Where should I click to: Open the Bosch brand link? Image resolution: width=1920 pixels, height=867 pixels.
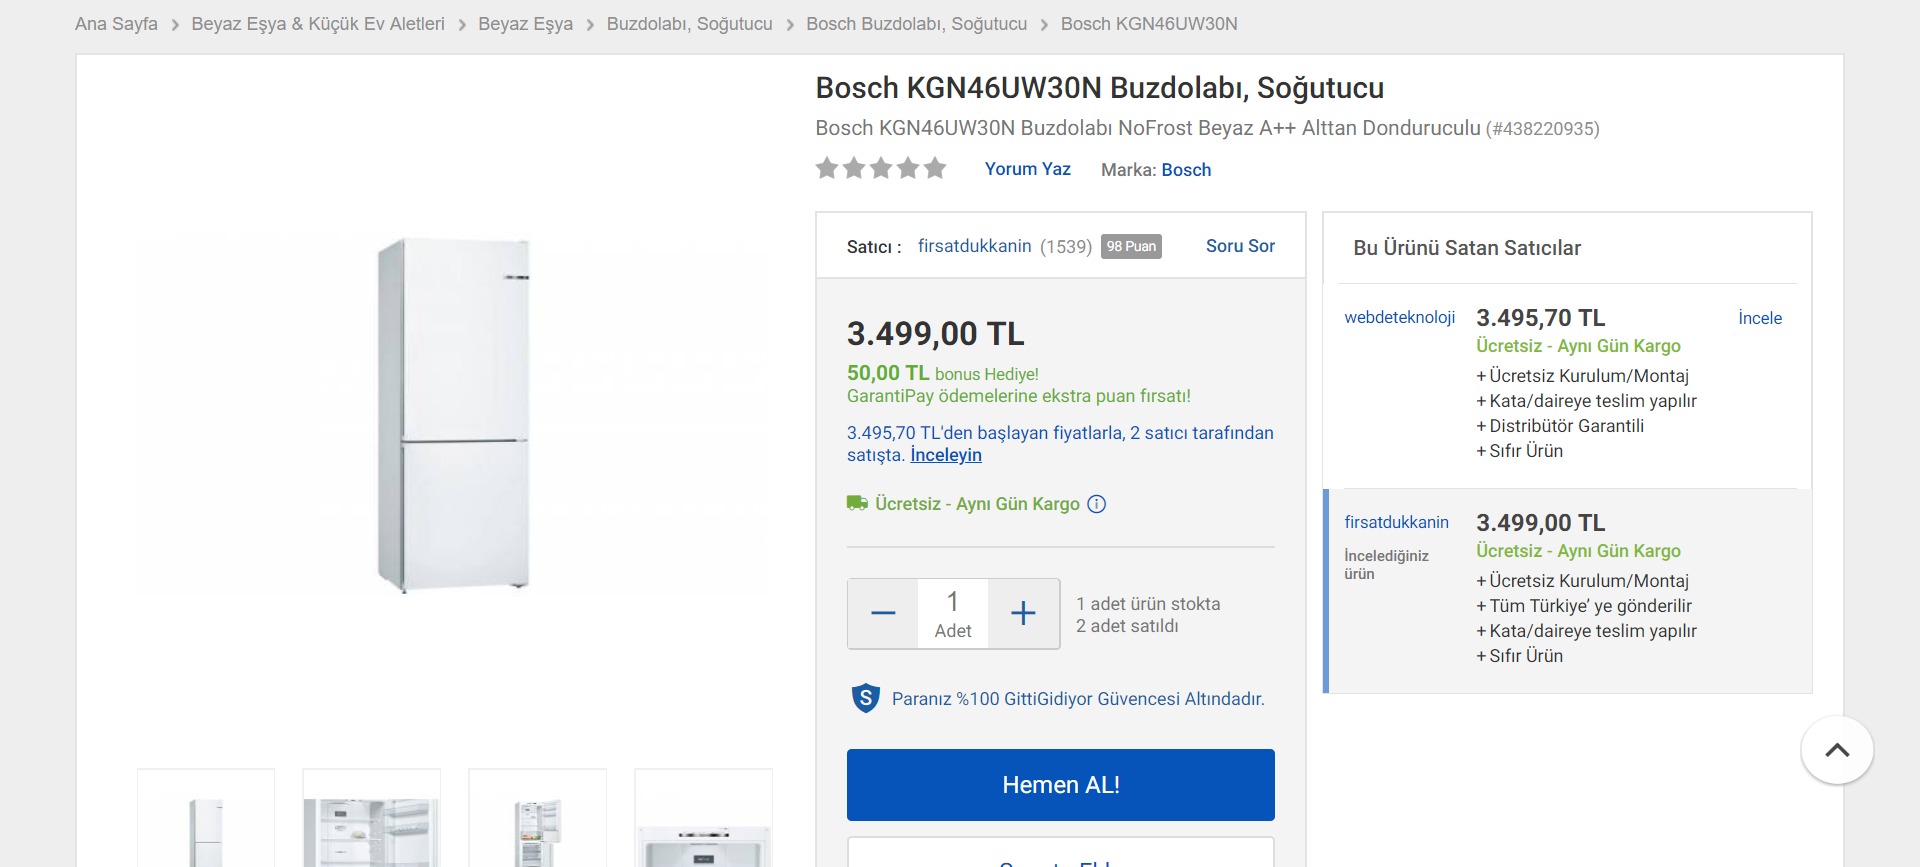pyautogui.click(x=1186, y=170)
